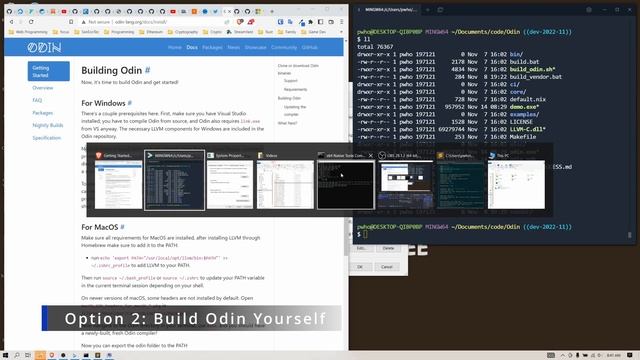Open the Cryptography bookmarks folder
The height and width of the screenshot is (360, 640).
pos(183,32)
